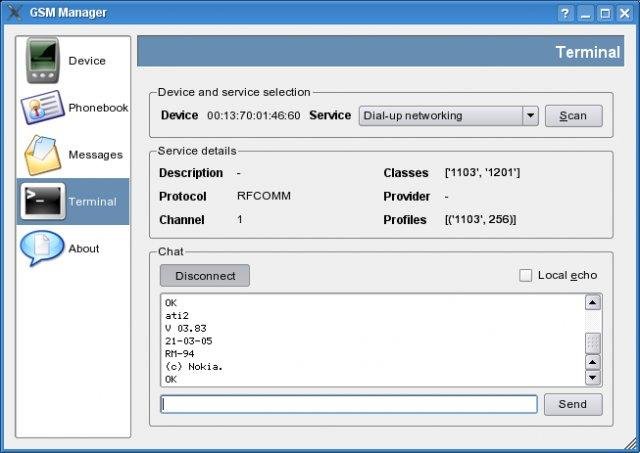The image size is (640, 453).
Task: Switch to the Device sidebar label
Action: pos(87,61)
